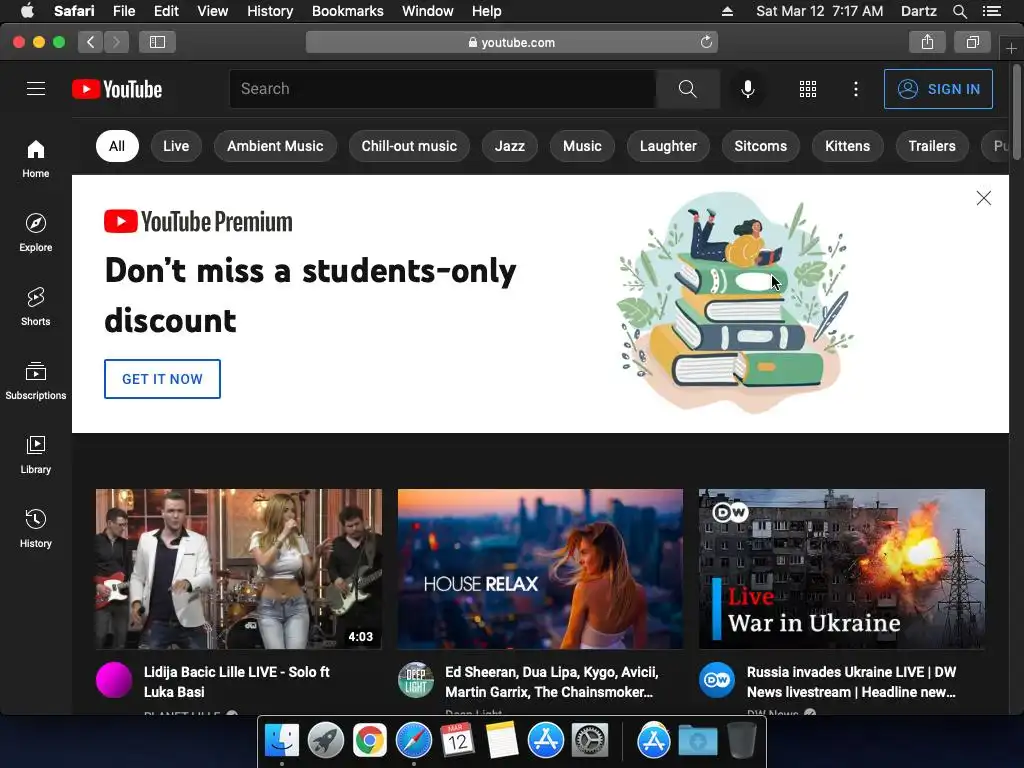The width and height of the screenshot is (1024, 768).
Task: Open the three-dot settings menu
Action: click(856, 89)
